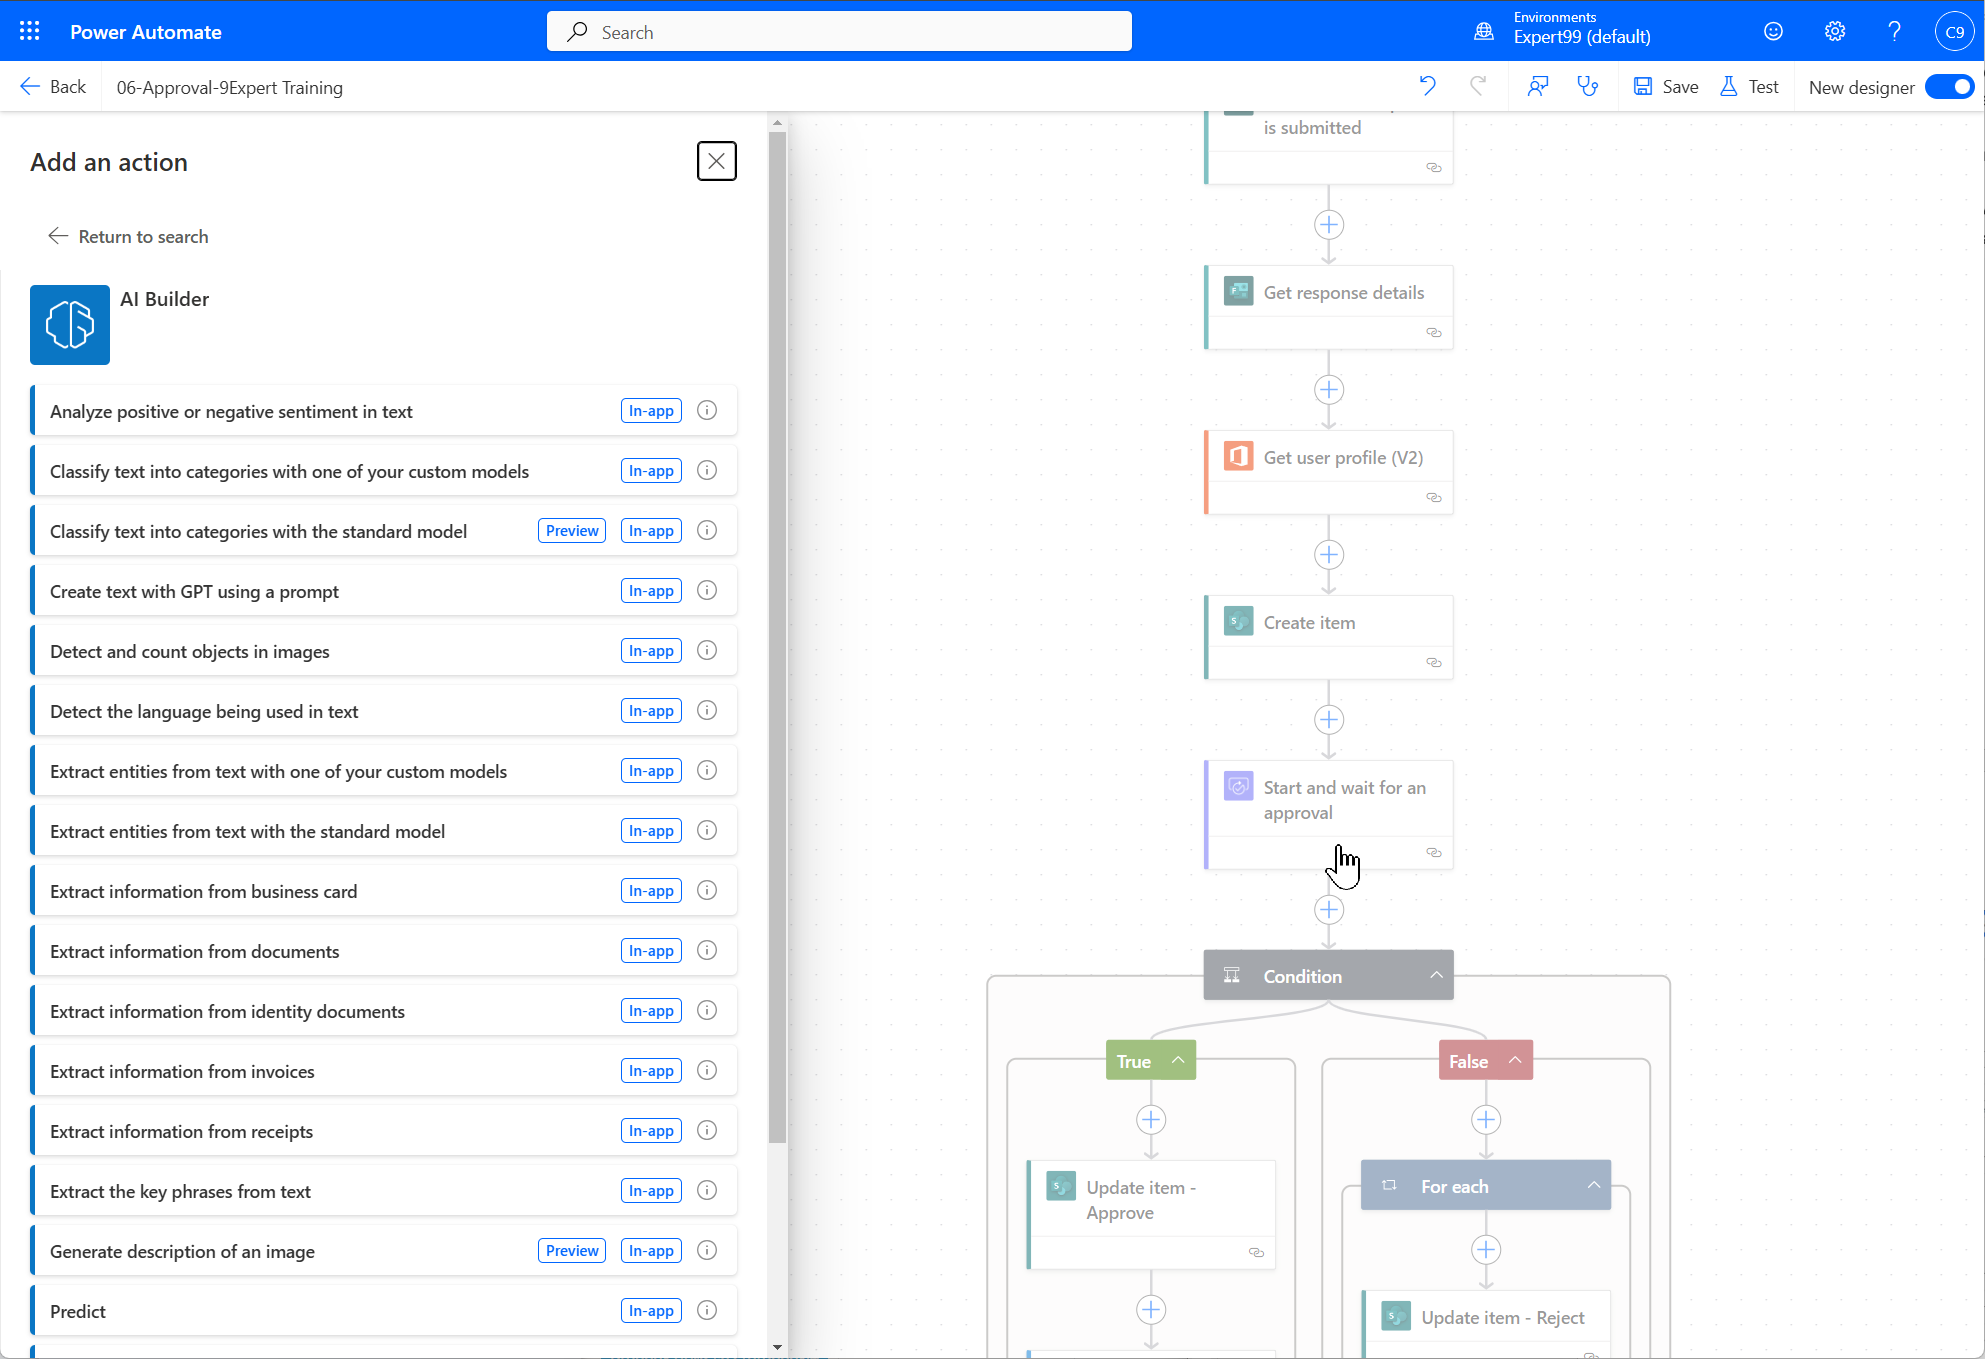Open the Power Automate app launcher grid
This screenshot has width=1985, height=1359.
[29, 31]
